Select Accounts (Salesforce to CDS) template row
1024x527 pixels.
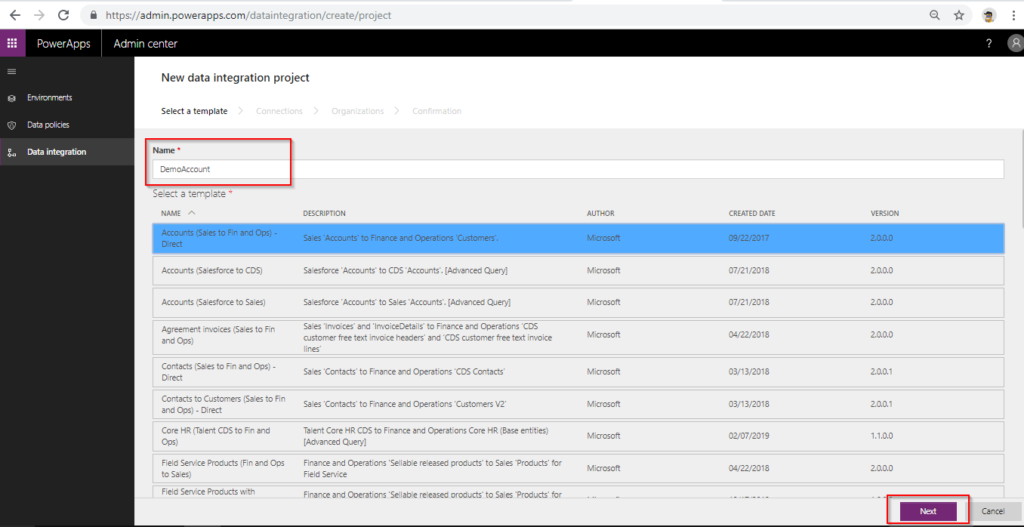coord(578,270)
